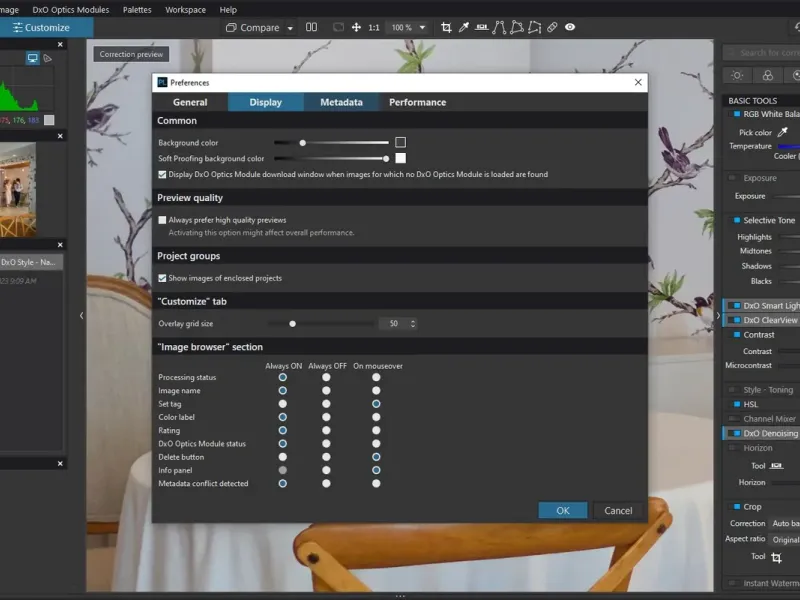Open the Color tools icon tab
Screen dimensions: 800x600
pos(768,76)
